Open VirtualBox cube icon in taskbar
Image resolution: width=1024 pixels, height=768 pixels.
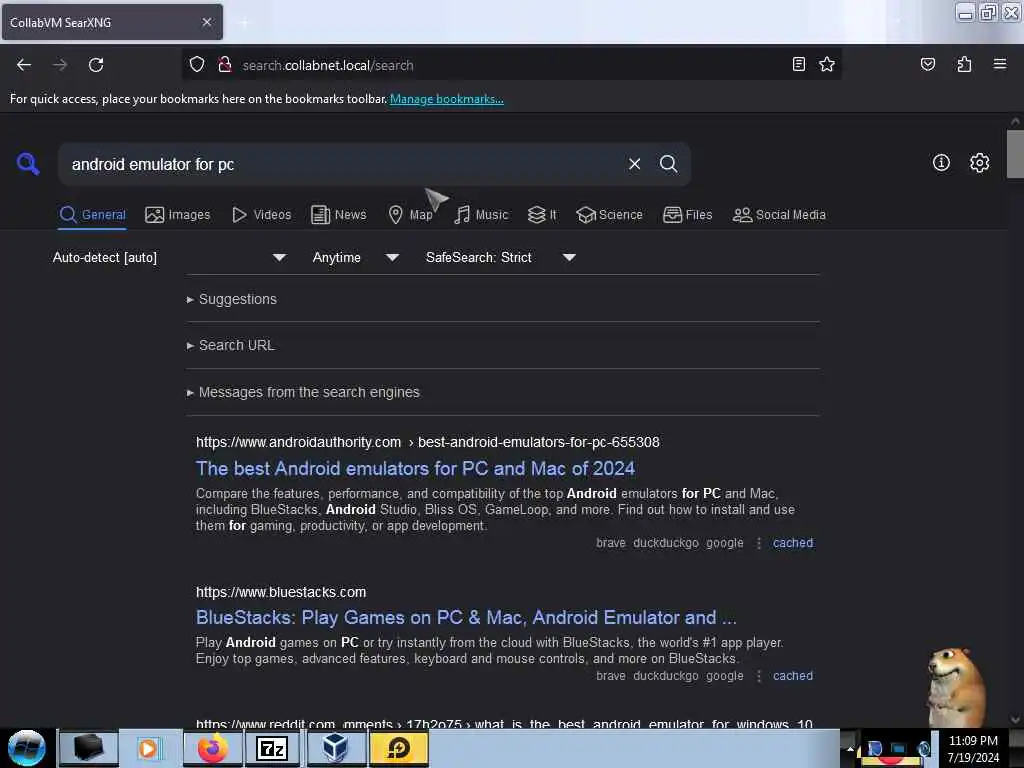coord(335,748)
